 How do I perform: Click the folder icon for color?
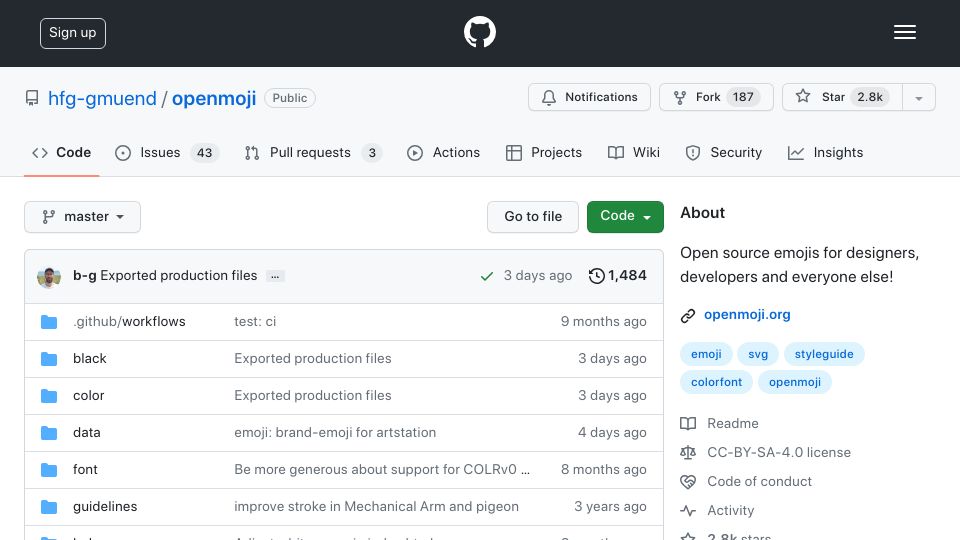[x=49, y=396]
